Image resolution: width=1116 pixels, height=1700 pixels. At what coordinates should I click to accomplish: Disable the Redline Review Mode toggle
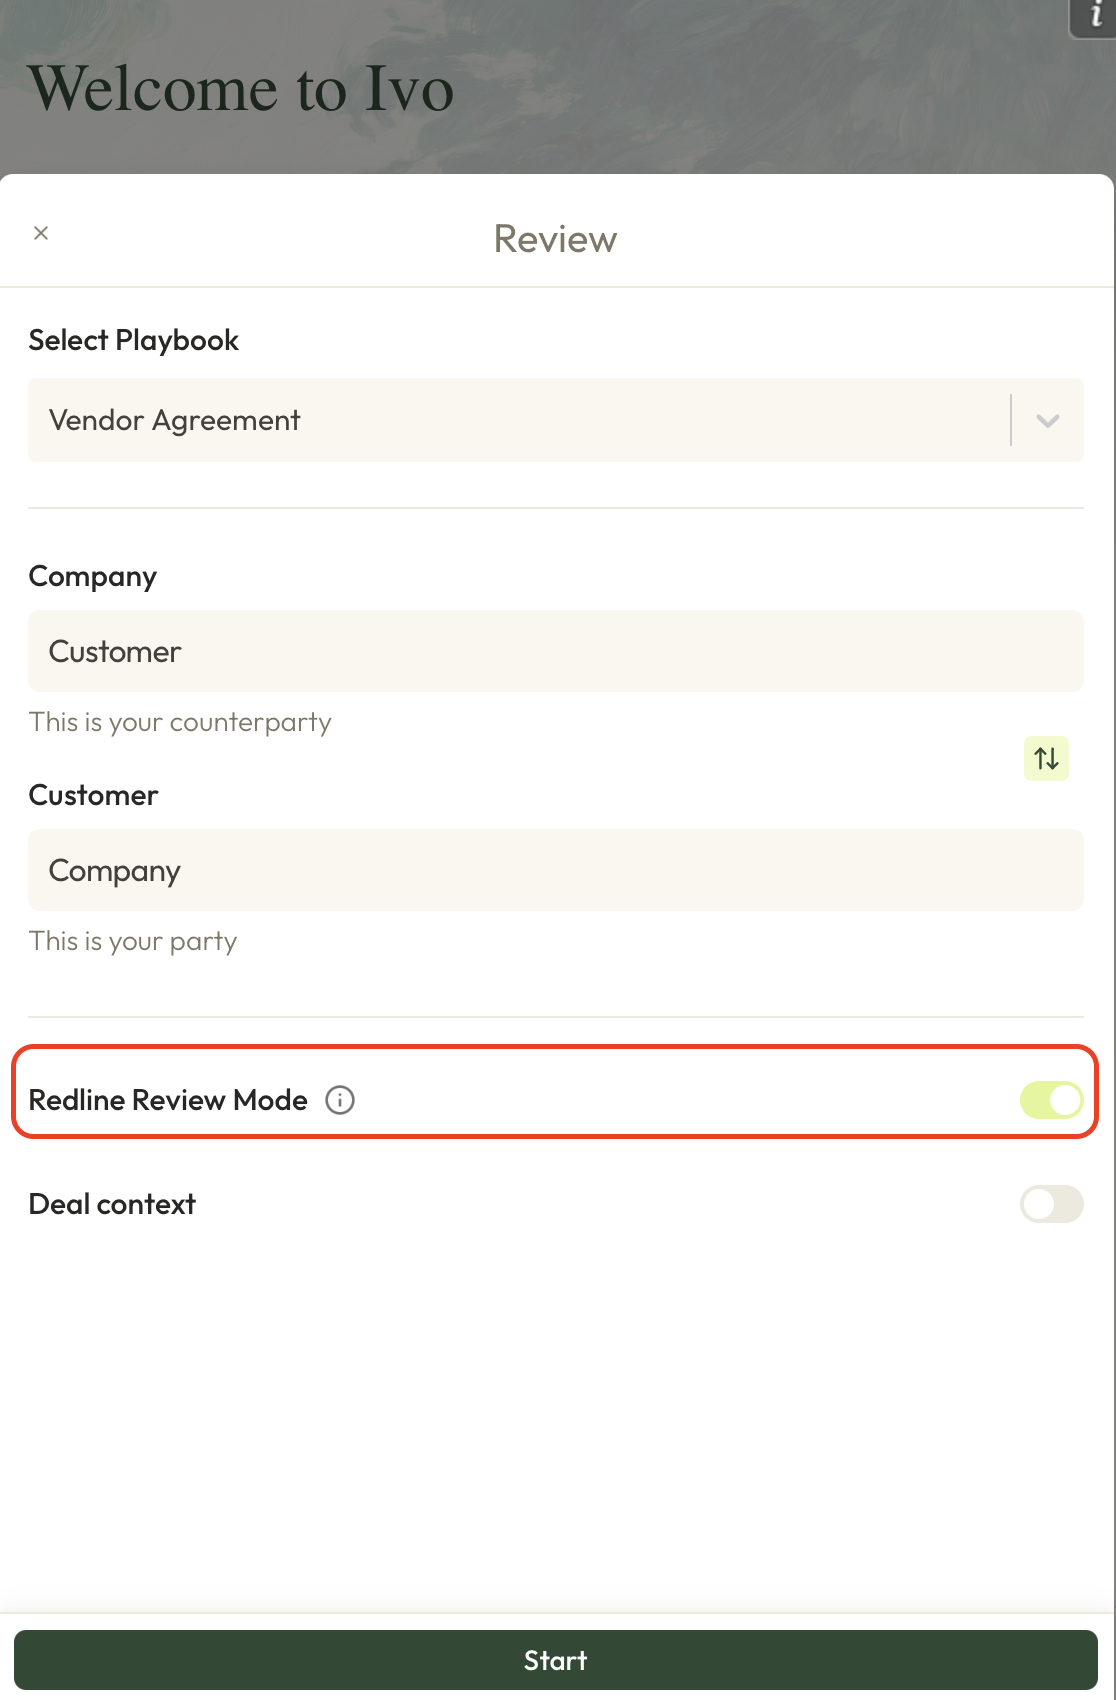1051,1100
